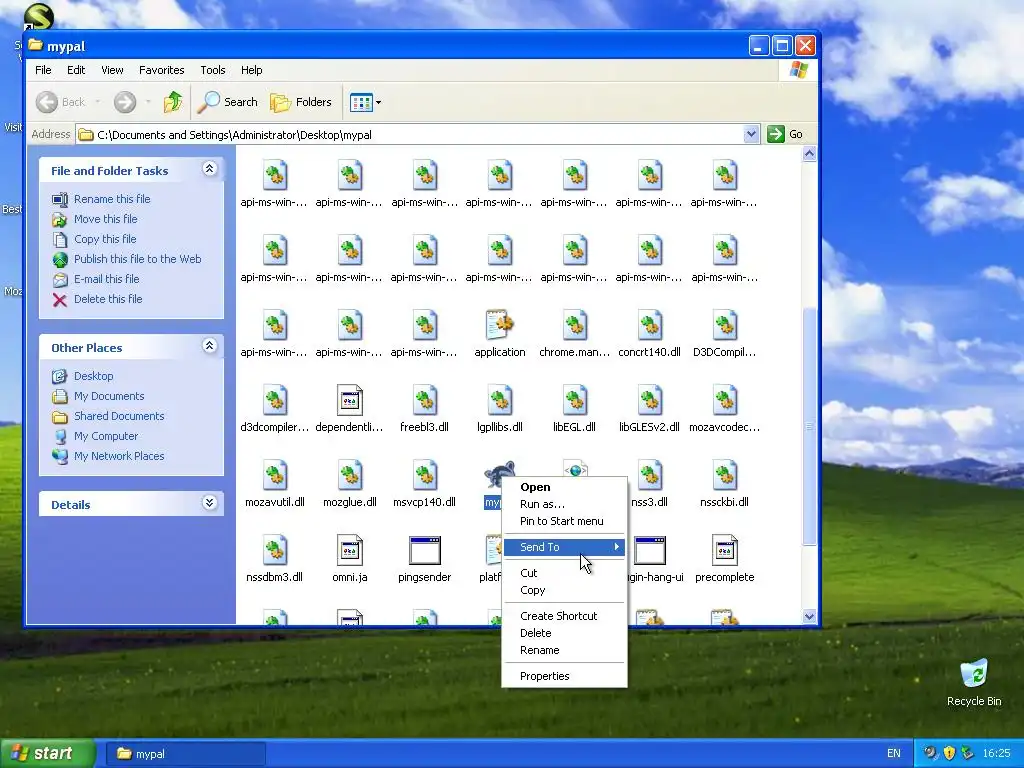Image resolution: width=1024 pixels, height=768 pixels.
Task: Select the mozavutil.dll file icon
Action: [275, 475]
